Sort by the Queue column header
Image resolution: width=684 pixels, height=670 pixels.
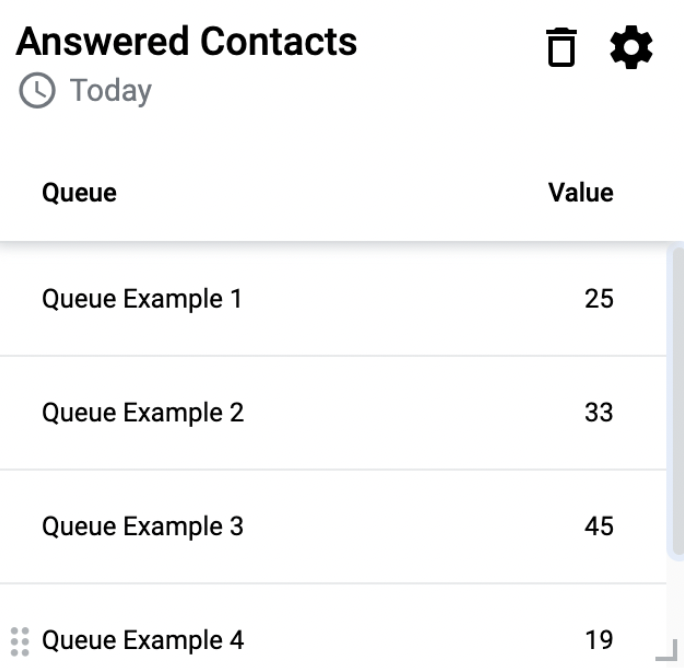click(x=79, y=193)
